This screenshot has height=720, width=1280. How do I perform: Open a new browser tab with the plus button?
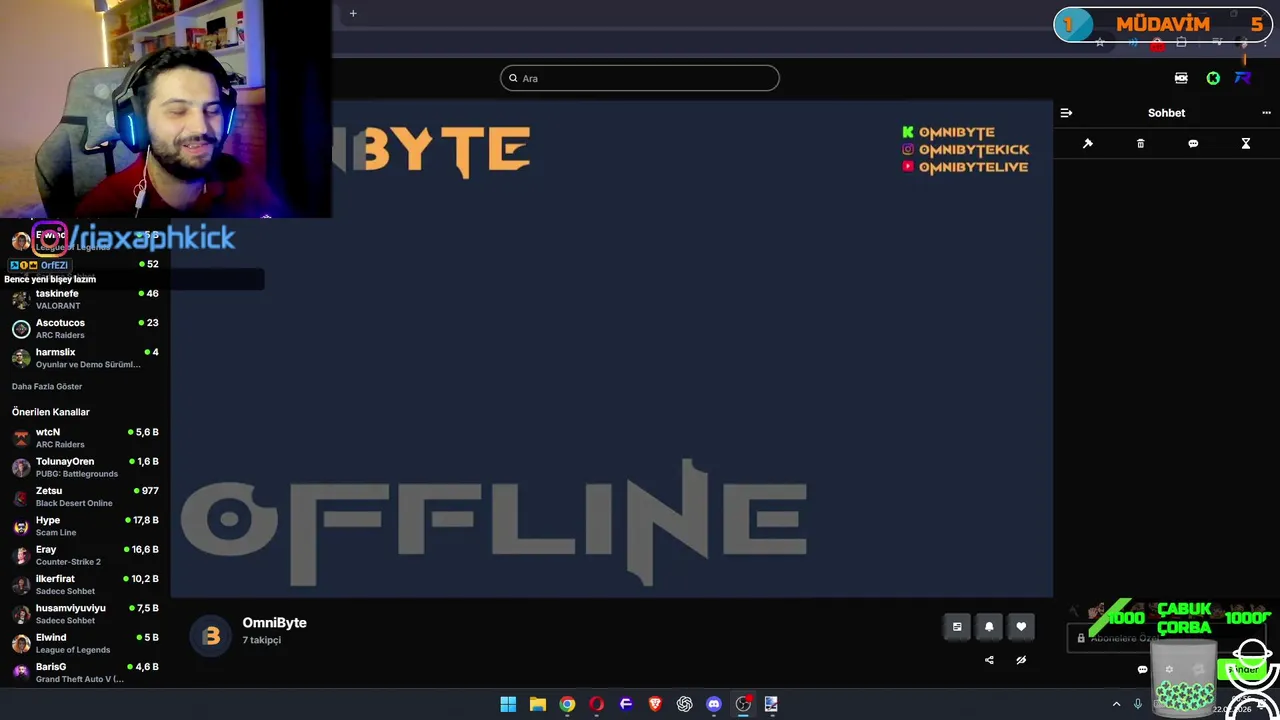click(353, 13)
